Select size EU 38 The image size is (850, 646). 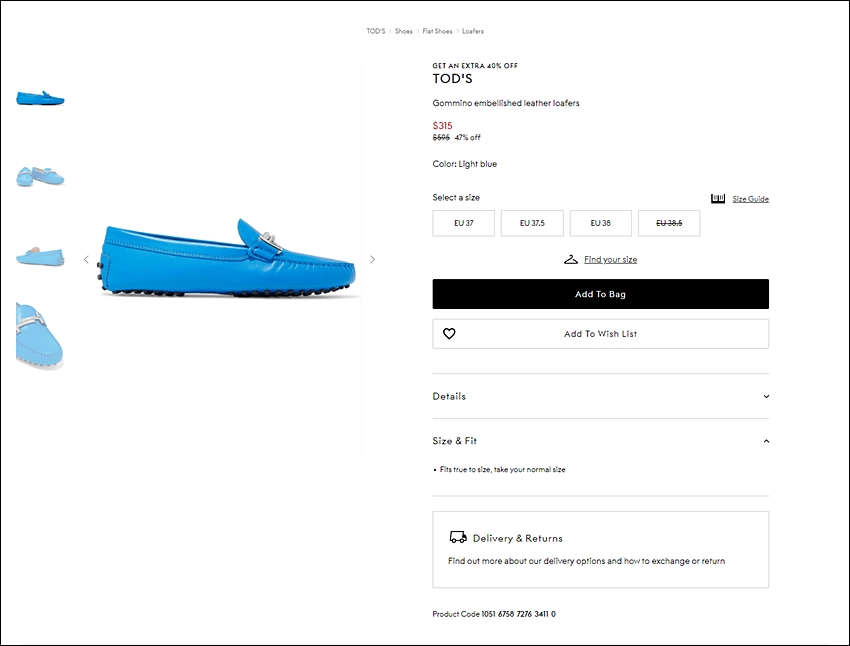point(600,223)
